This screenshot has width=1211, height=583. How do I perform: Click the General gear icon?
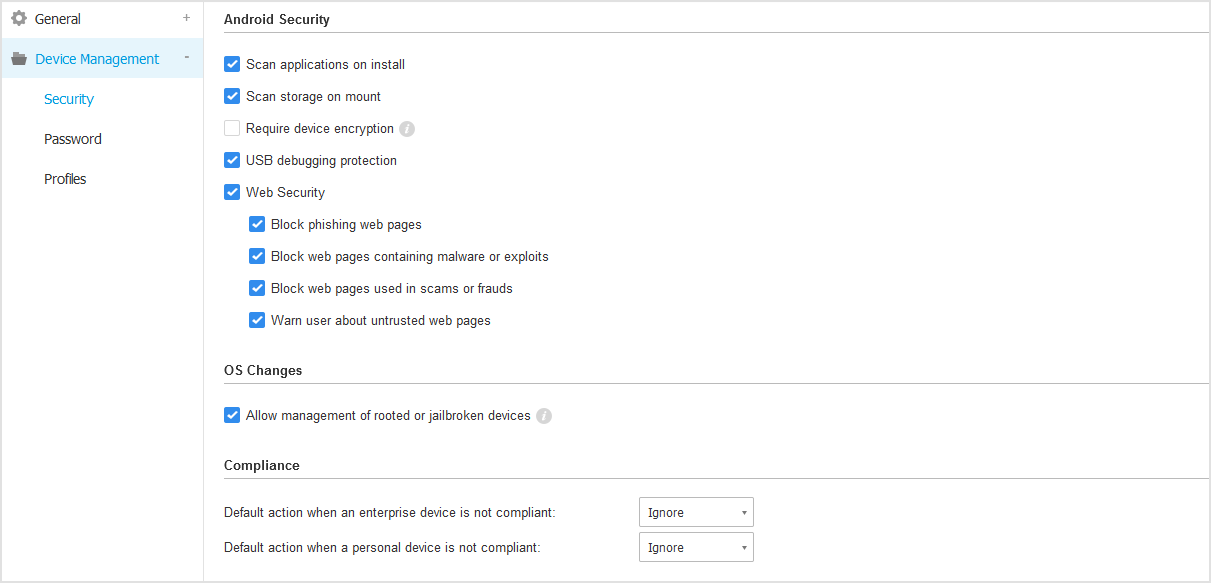pos(19,18)
